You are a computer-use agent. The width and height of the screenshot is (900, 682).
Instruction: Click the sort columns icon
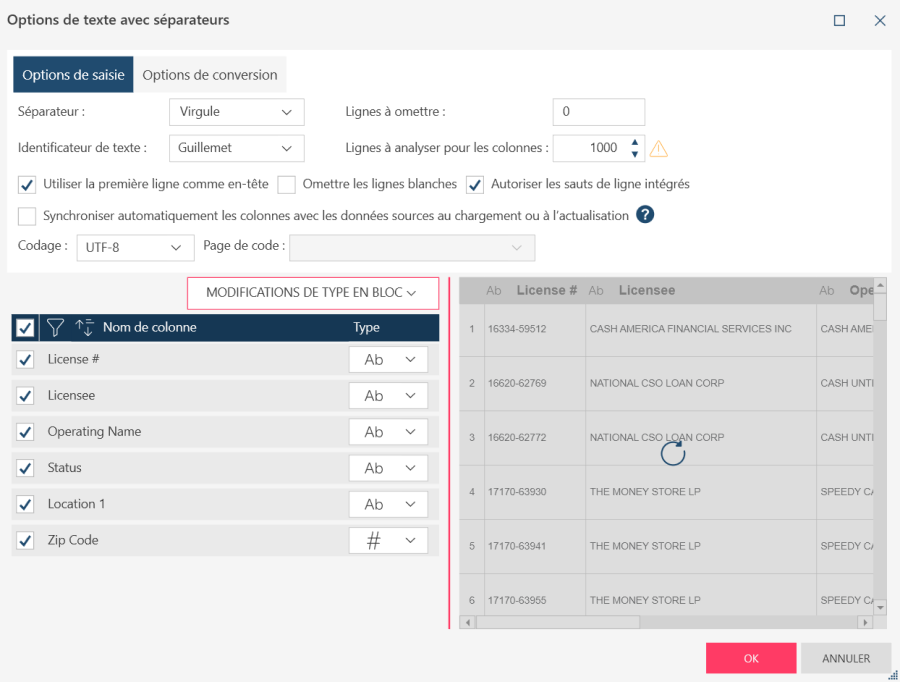click(84, 327)
